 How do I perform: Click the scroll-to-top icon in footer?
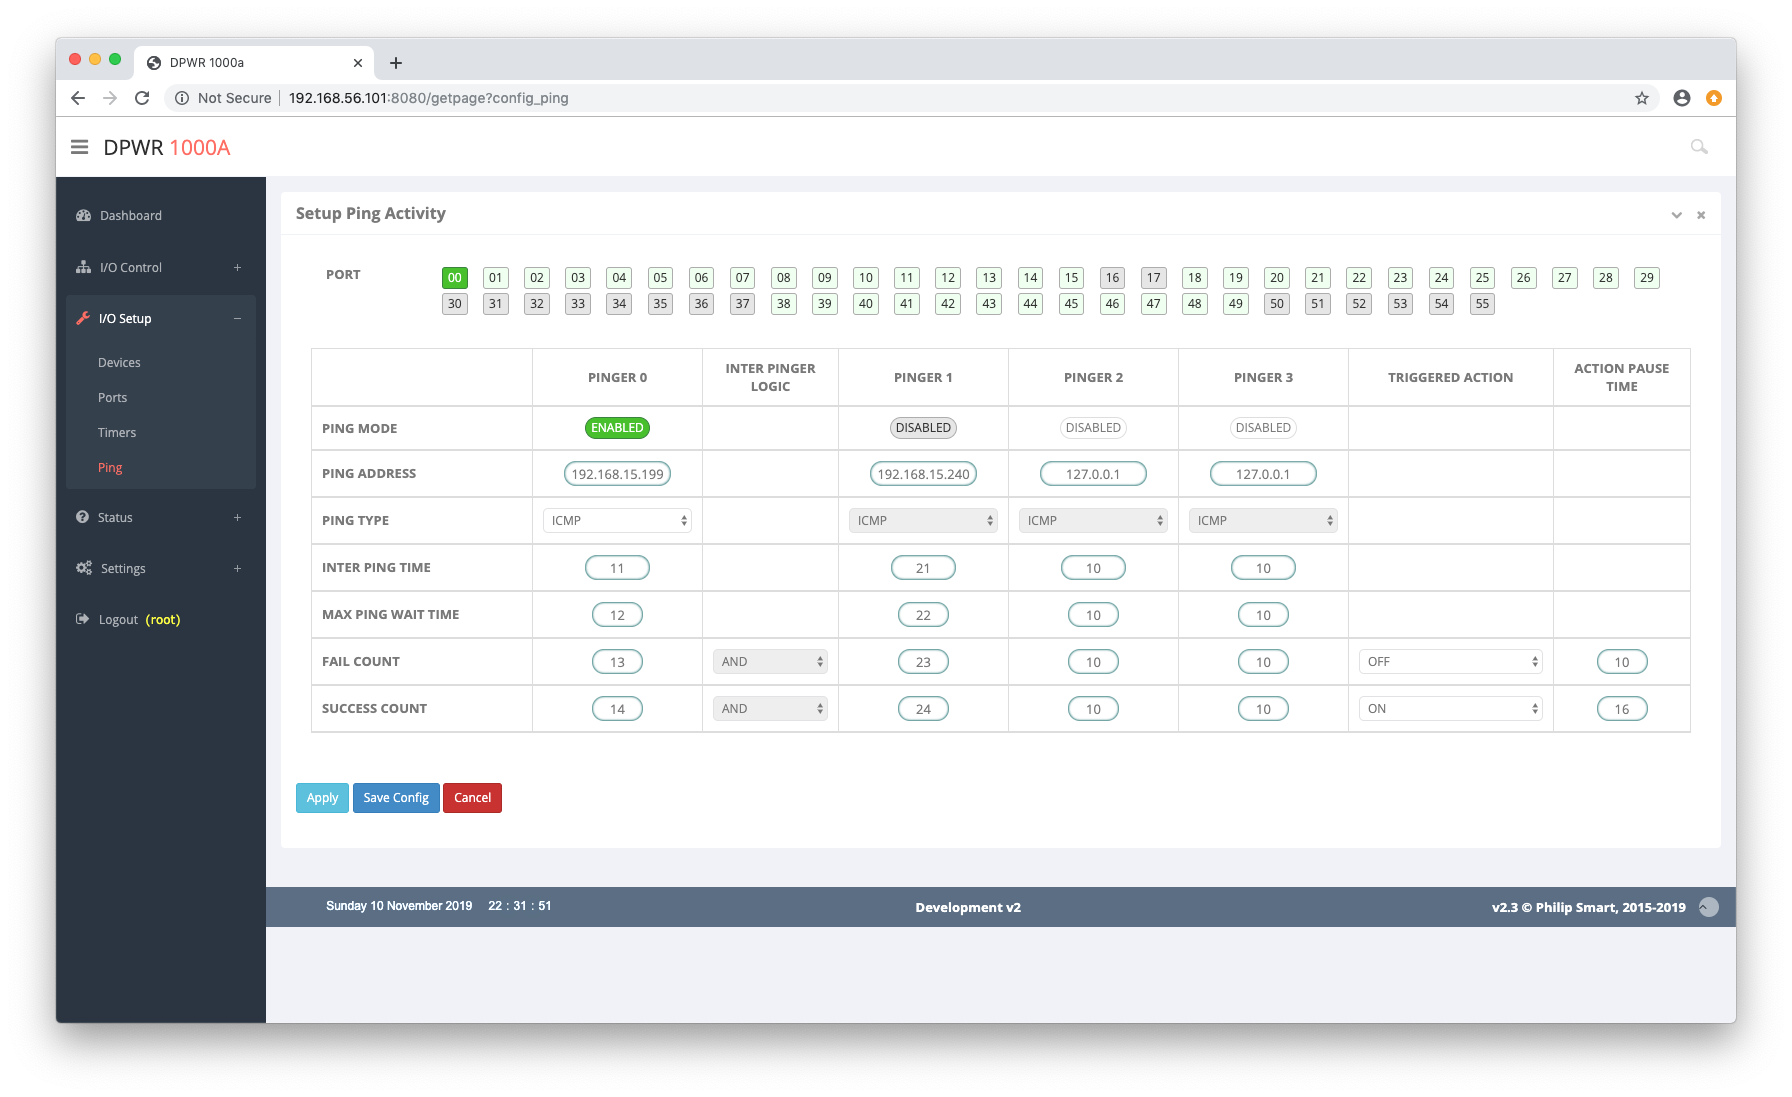[1708, 907]
